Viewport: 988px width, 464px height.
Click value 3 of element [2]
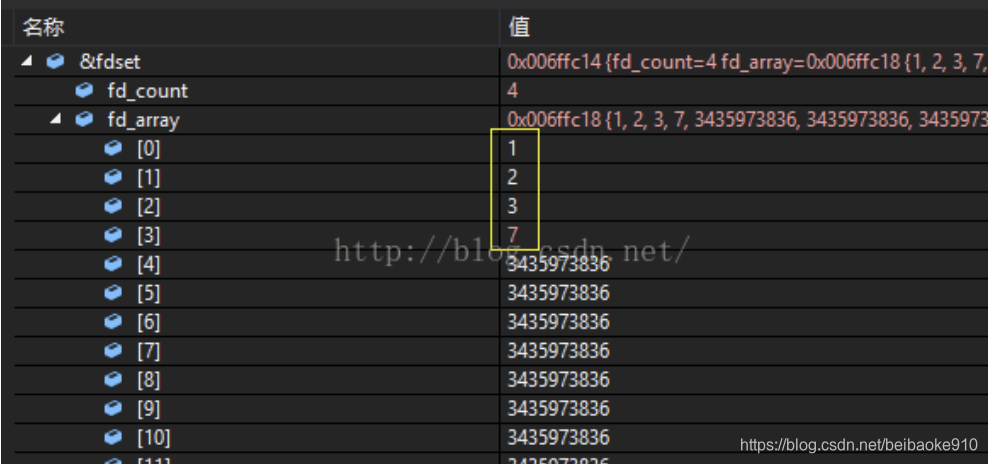512,207
